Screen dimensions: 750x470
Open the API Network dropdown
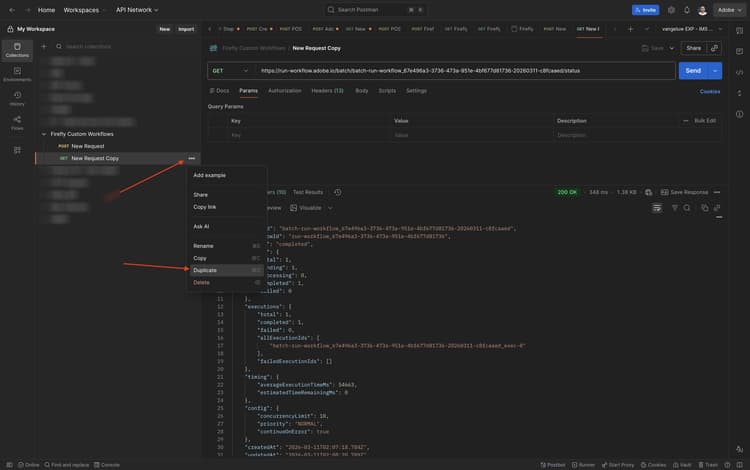coord(137,10)
